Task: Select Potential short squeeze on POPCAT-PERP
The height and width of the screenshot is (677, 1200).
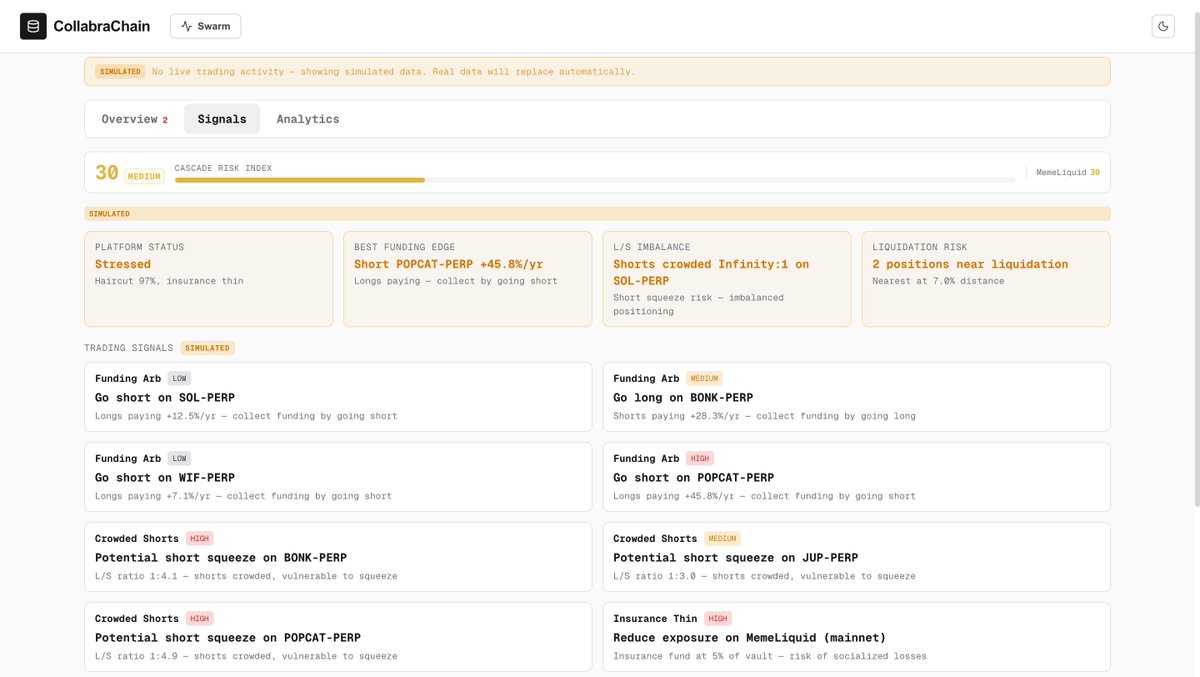Action: 338,637
